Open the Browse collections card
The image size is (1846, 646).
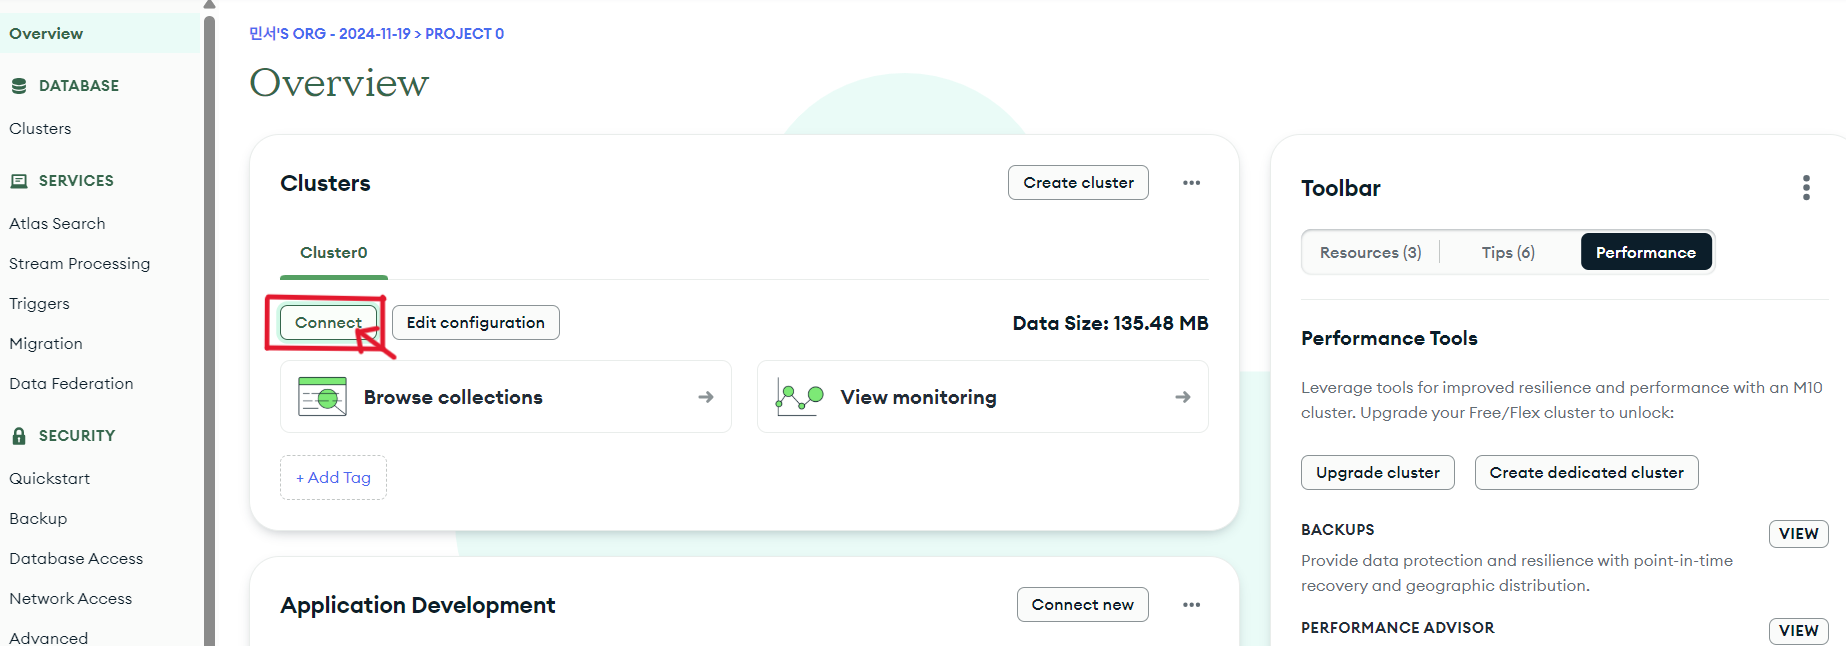pos(506,397)
